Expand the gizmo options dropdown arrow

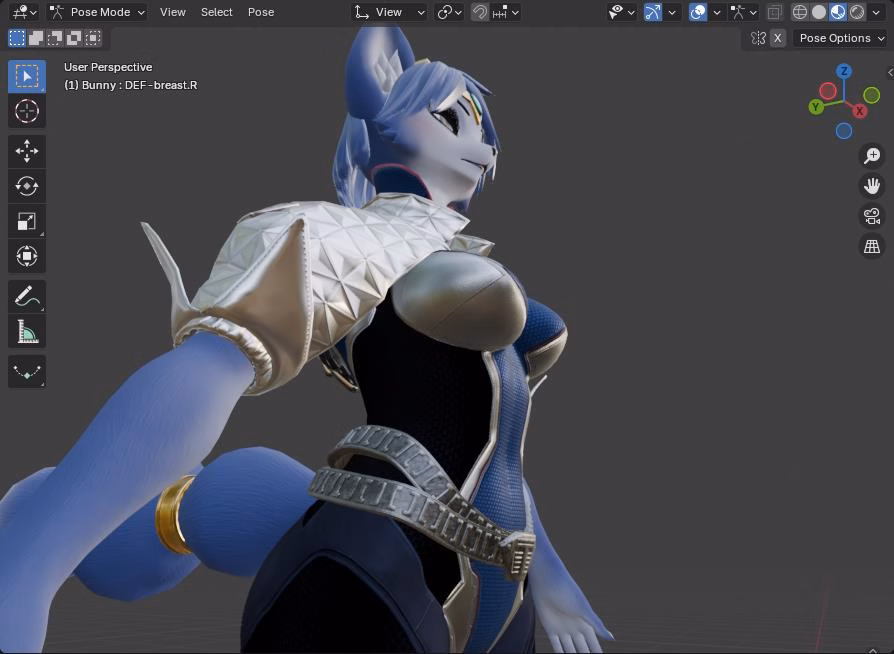[672, 12]
